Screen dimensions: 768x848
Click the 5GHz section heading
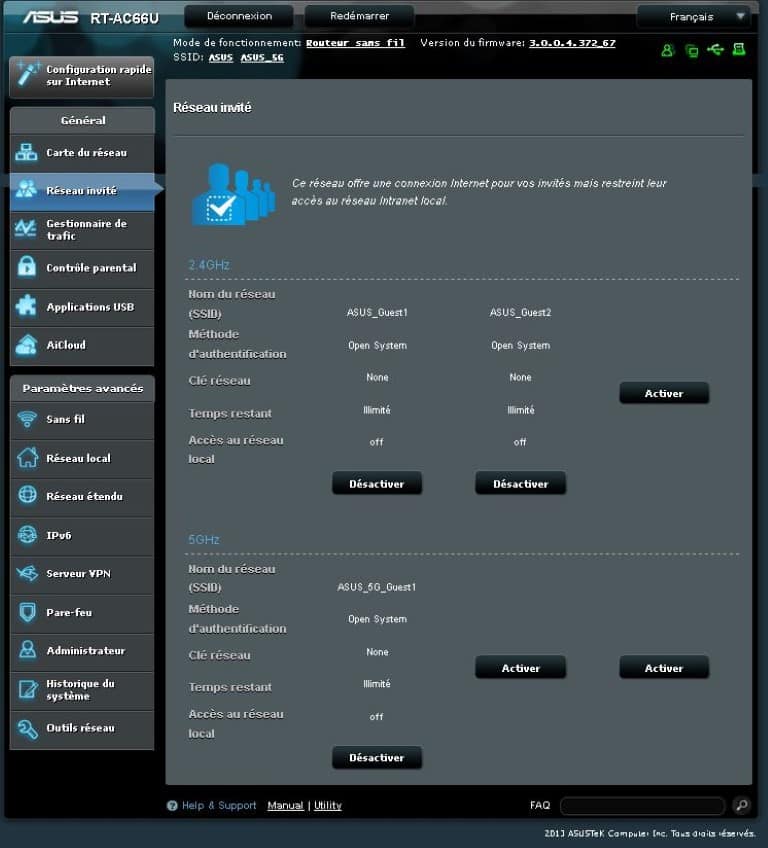pyautogui.click(x=204, y=540)
